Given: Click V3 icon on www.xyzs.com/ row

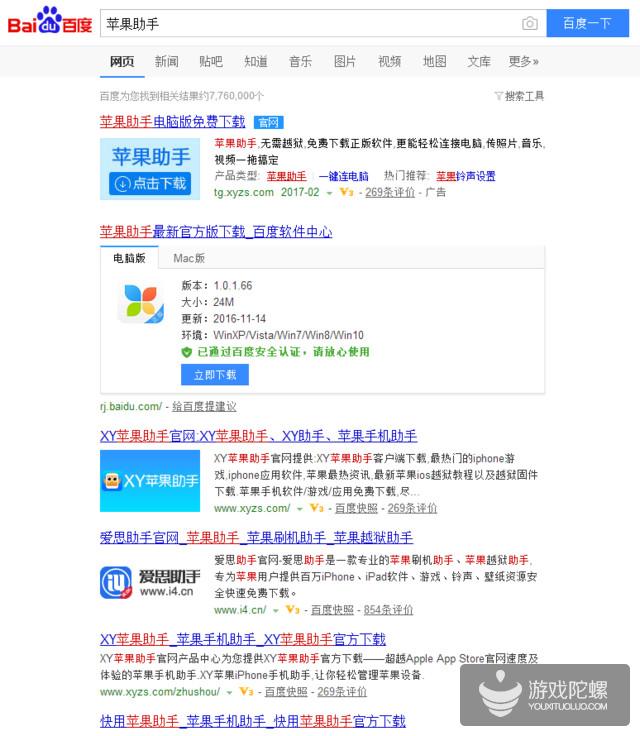Looking at the screenshot, I should 317,508.
